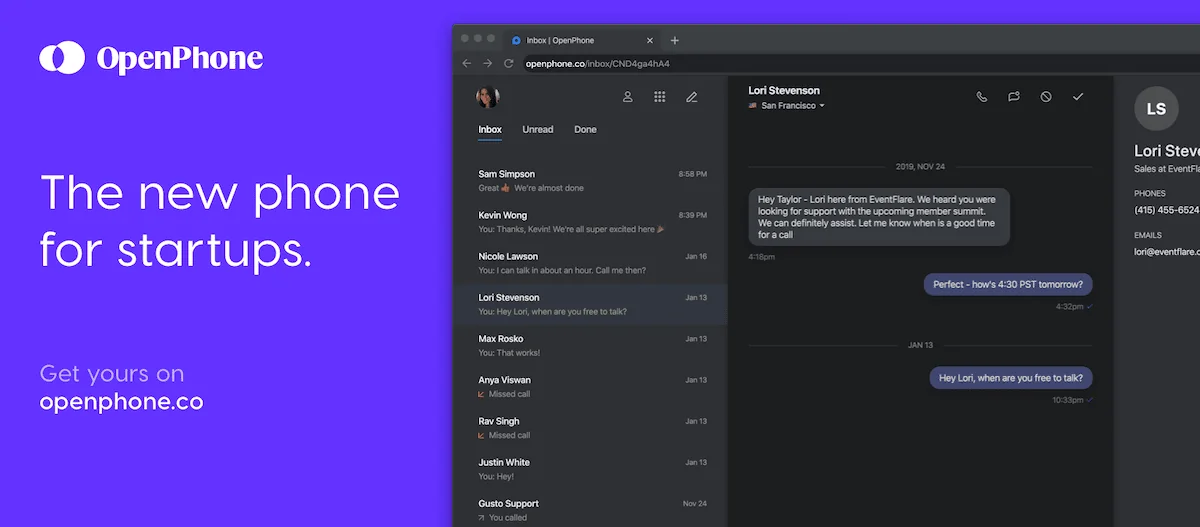1200x527 pixels.
Task: Switch to the Unread tab
Action: (x=537, y=130)
